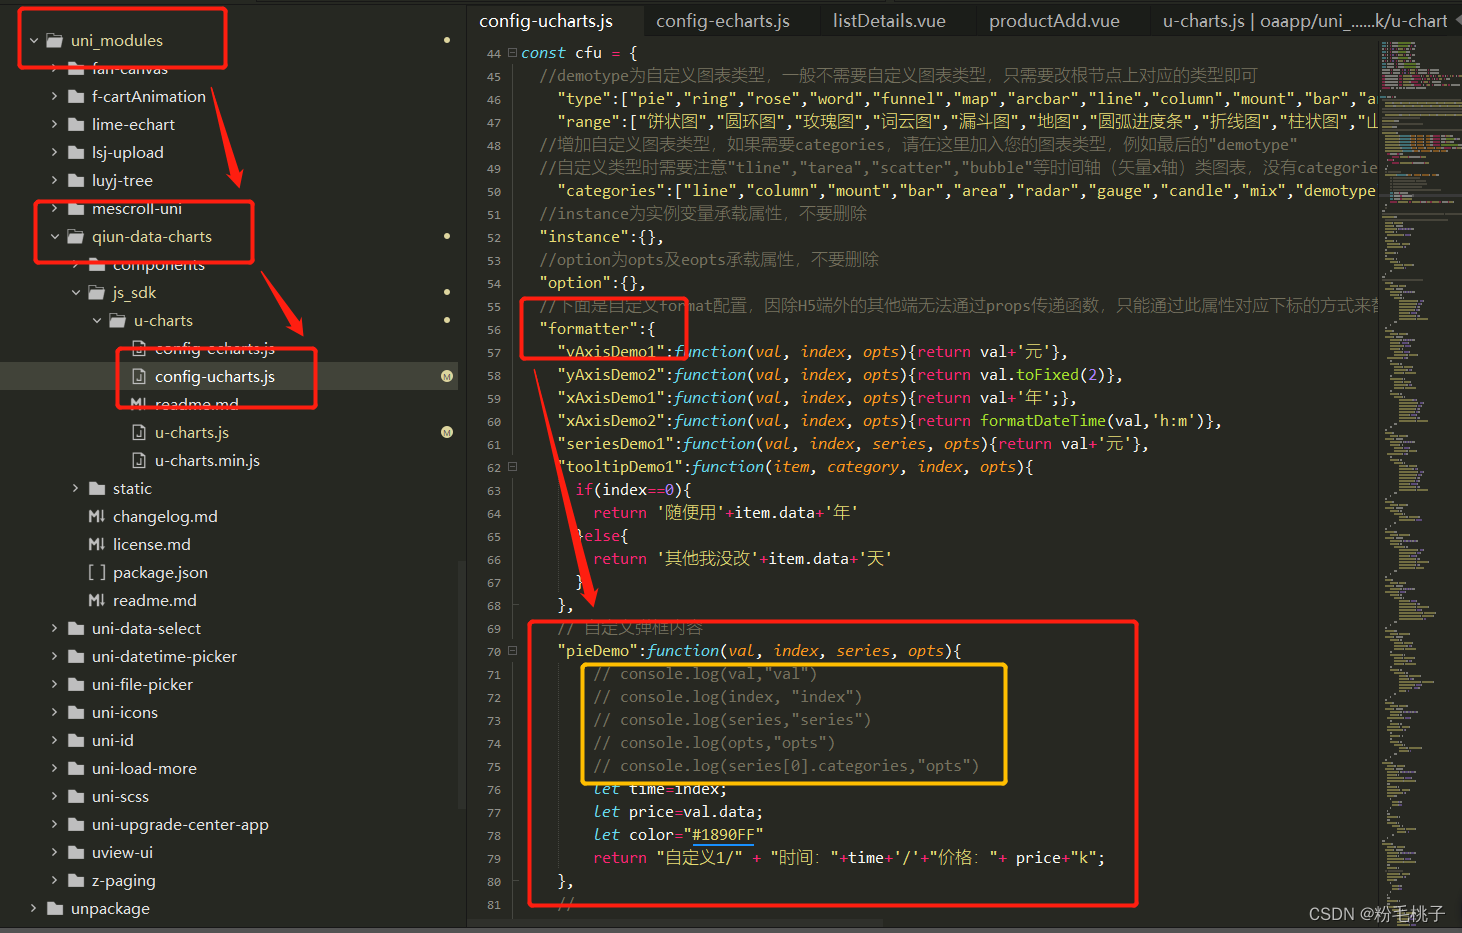Click the f-cartAnimation folder icon

click(x=76, y=97)
